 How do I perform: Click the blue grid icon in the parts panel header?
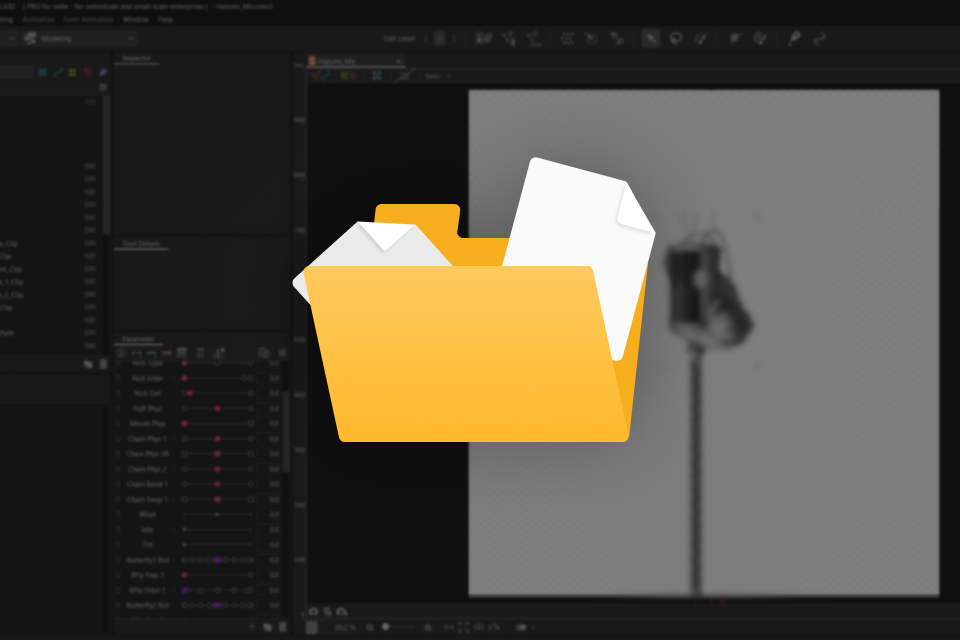(43, 72)
